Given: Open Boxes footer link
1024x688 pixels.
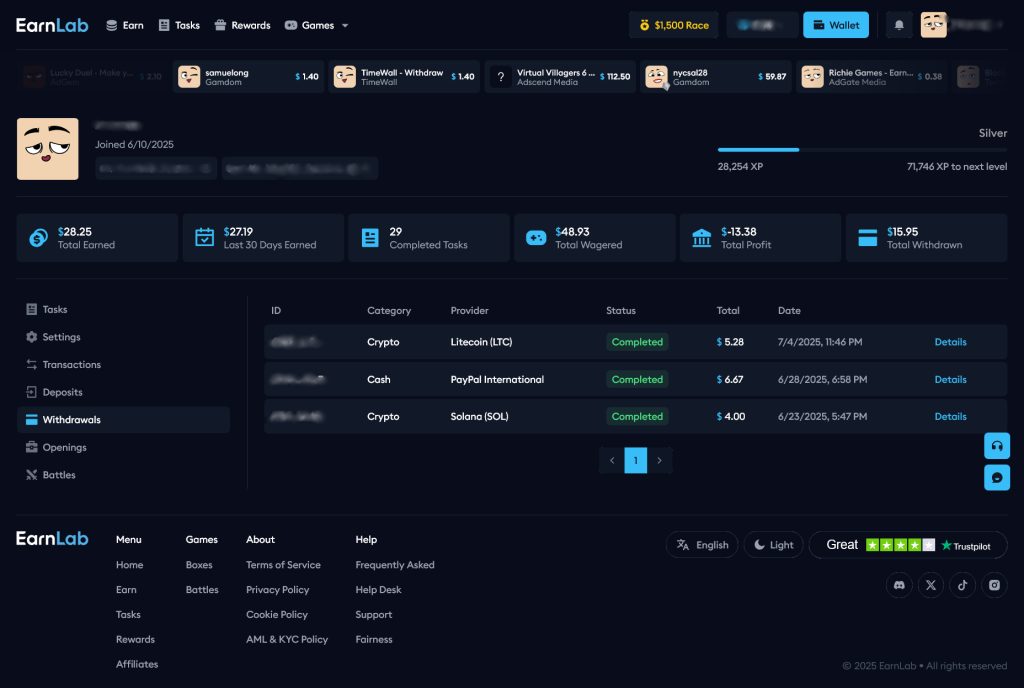Looking at the screenshot, I should click(199, 565).
